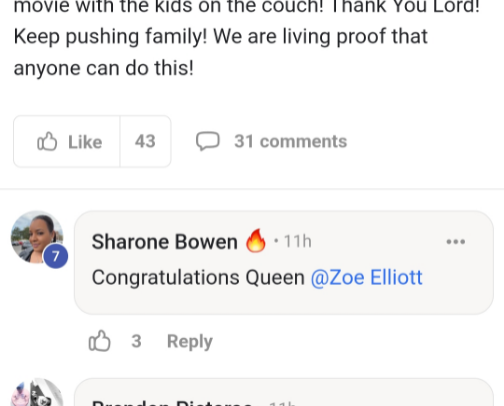The image size is (504, 406).
Task: Click the 11h timestamp on Sharone's comment
Action: tap(297, 241)
